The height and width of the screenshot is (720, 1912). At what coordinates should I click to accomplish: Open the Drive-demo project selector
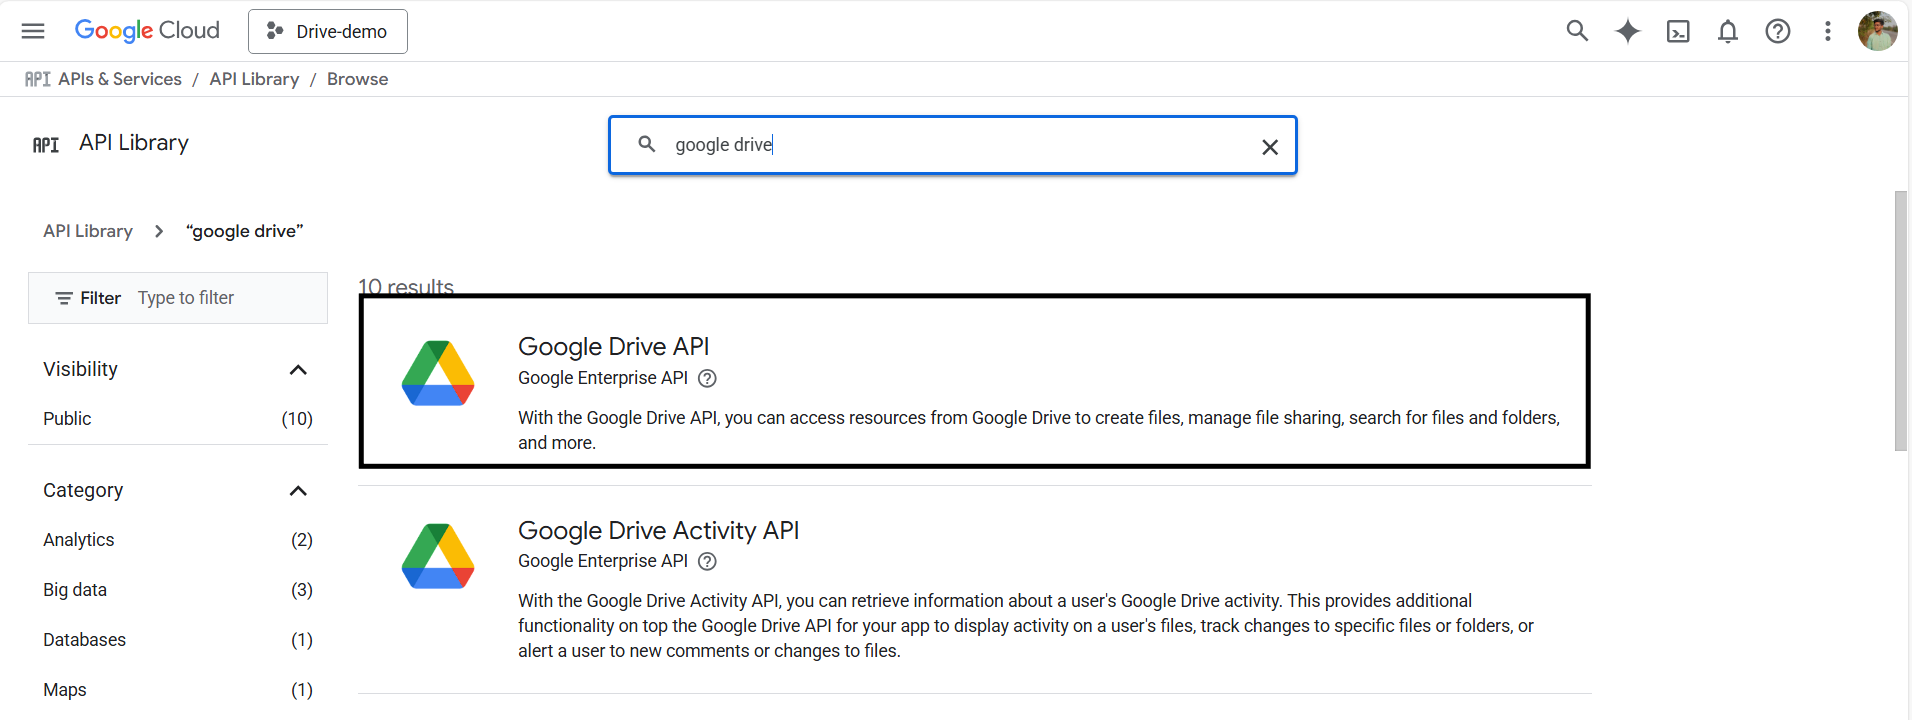[327, 31]
